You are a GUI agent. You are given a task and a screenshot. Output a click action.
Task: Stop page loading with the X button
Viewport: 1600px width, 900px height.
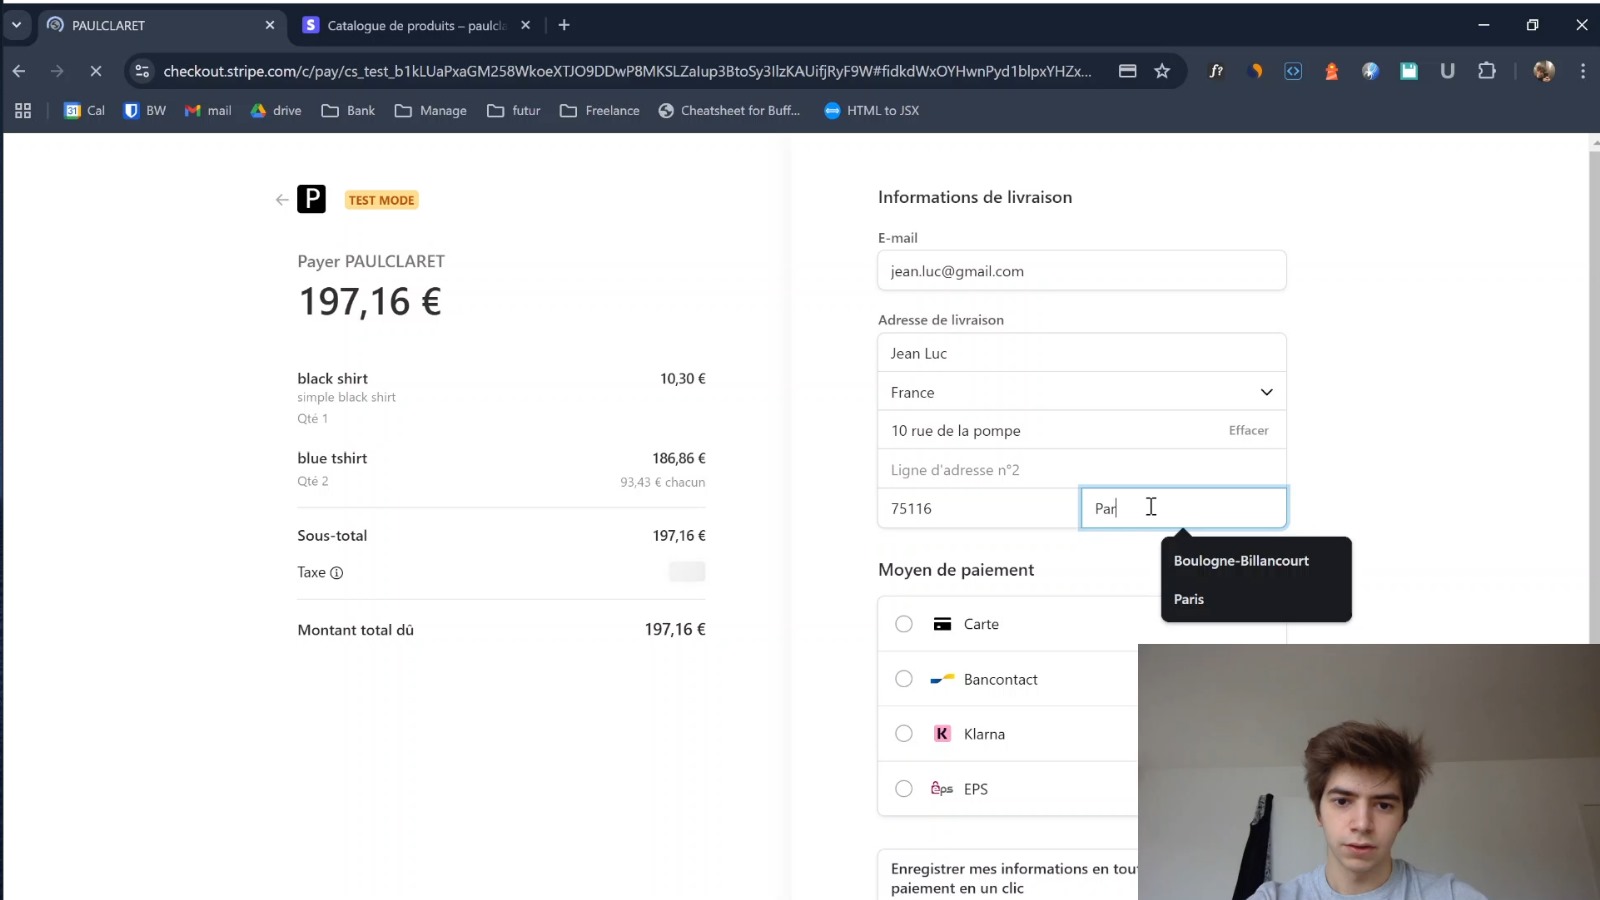click(96, 71)
